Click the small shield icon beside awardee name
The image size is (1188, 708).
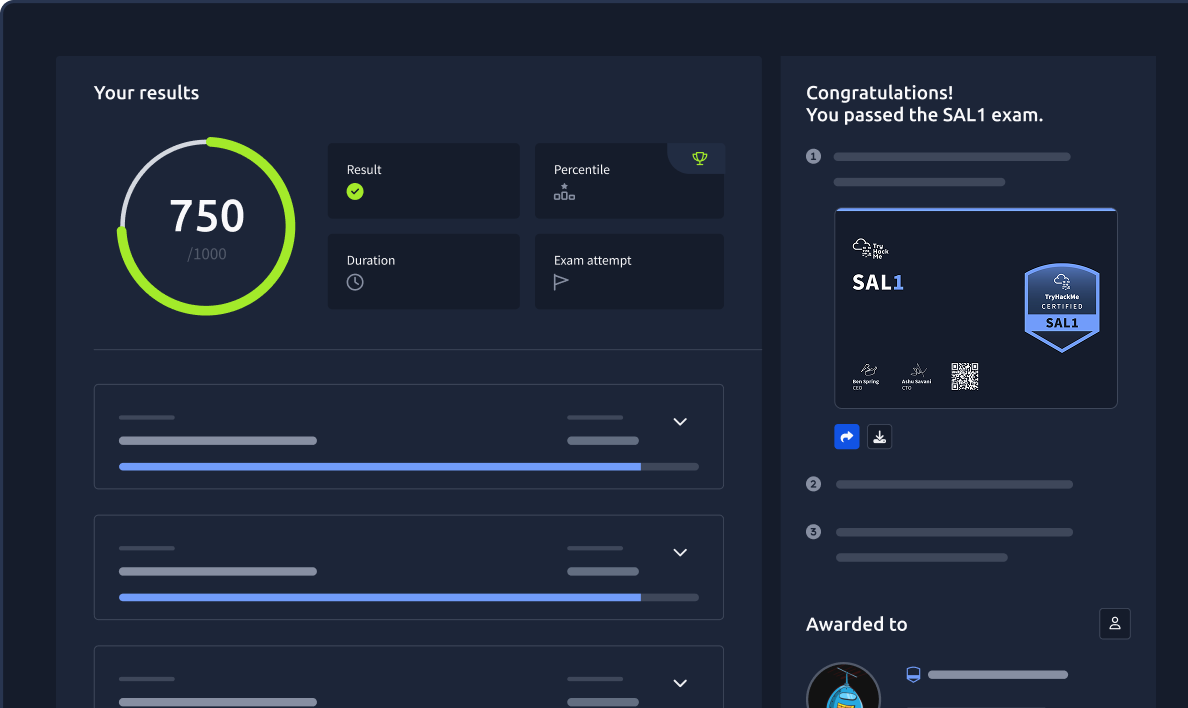(x=913, y=674)
